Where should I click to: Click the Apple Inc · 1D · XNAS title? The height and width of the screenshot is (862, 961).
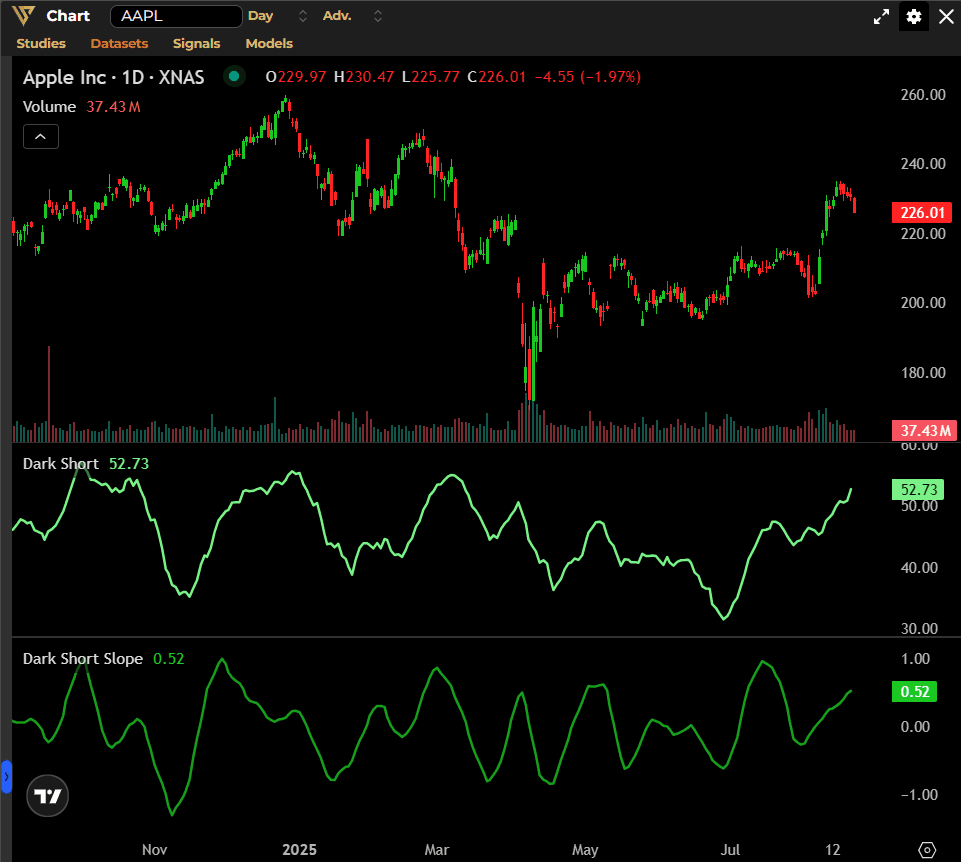click(113, 77)
